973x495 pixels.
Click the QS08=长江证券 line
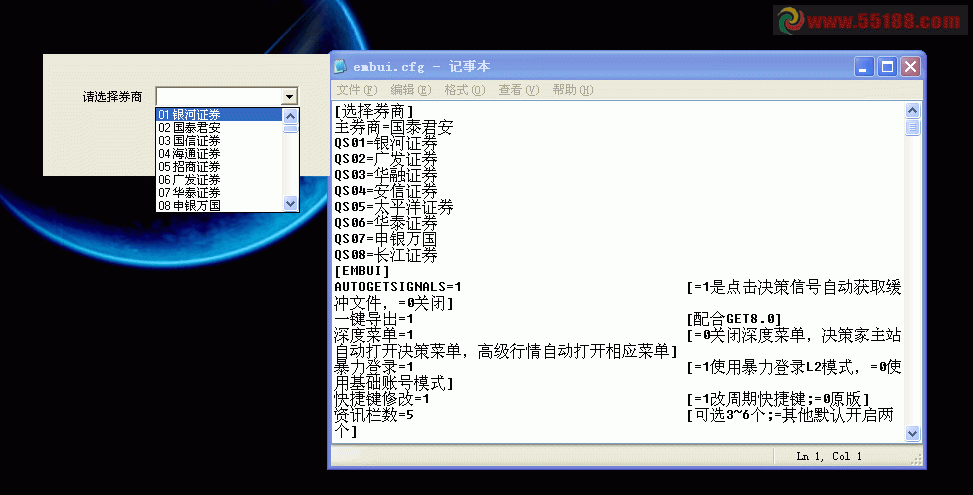click(386, 255)
